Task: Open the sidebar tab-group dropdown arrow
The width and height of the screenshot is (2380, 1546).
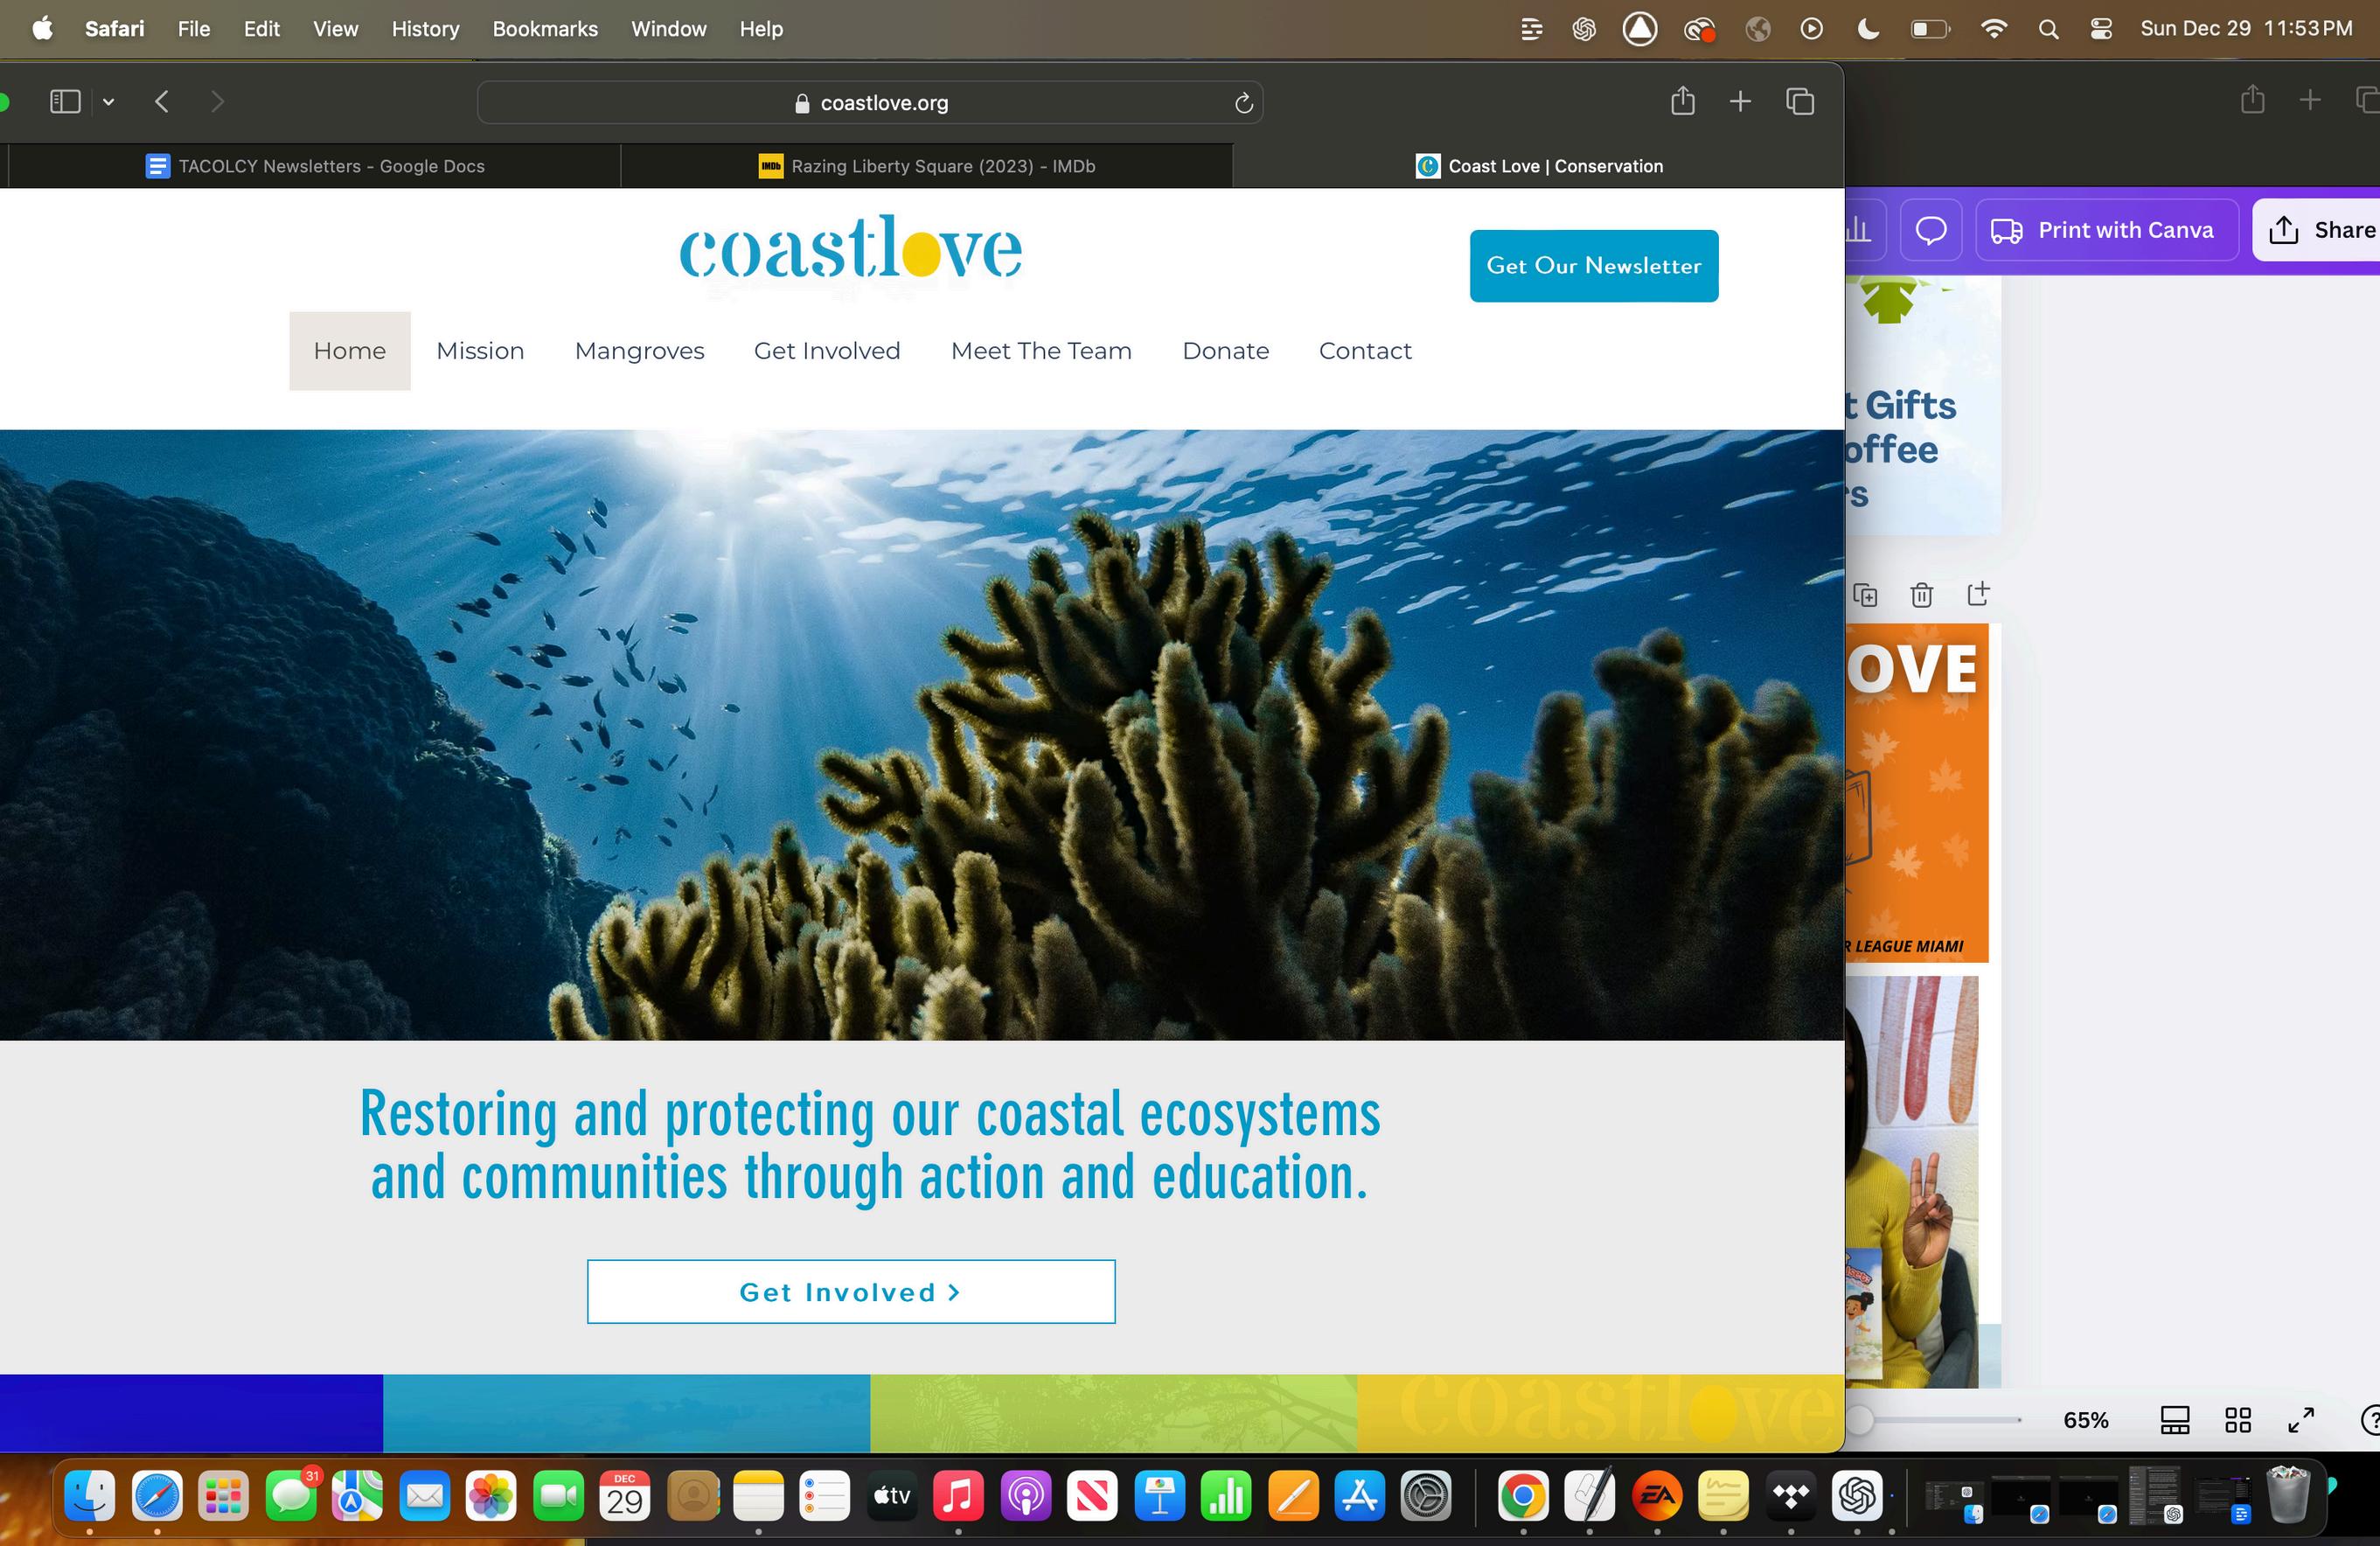Action: tap(108, 102)
